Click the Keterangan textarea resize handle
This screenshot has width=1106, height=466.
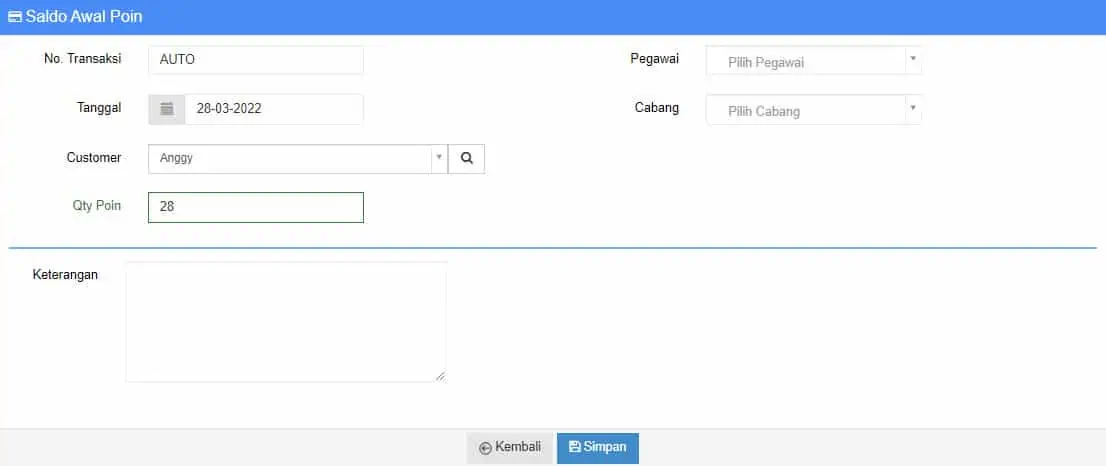point(441,376)
